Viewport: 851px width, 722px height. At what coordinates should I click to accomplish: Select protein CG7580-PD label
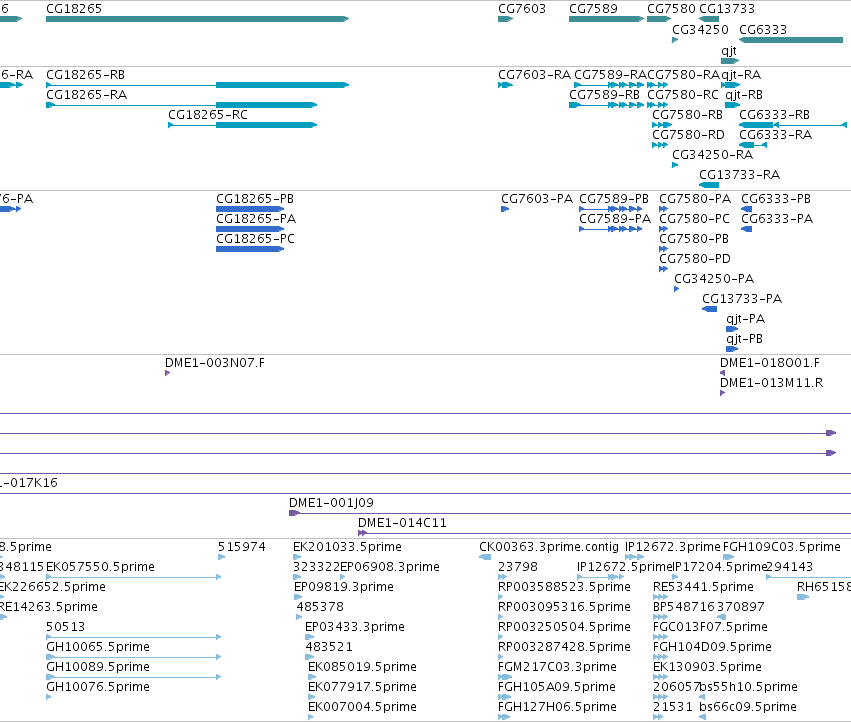click(695, 258)
